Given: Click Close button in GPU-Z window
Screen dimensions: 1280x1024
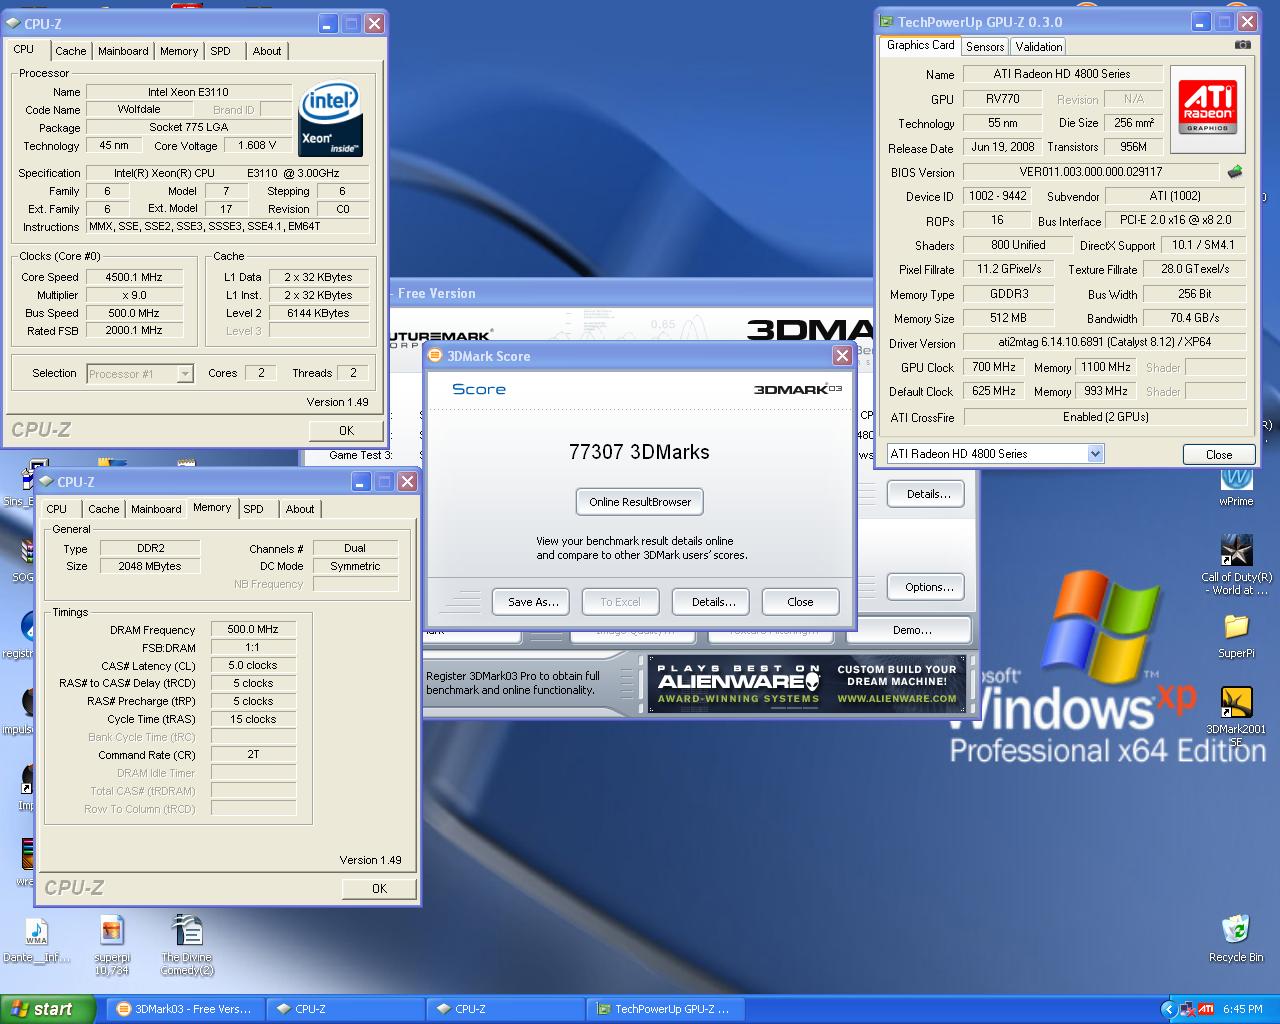Looking at the screenshot, I should coord(1218,454).
